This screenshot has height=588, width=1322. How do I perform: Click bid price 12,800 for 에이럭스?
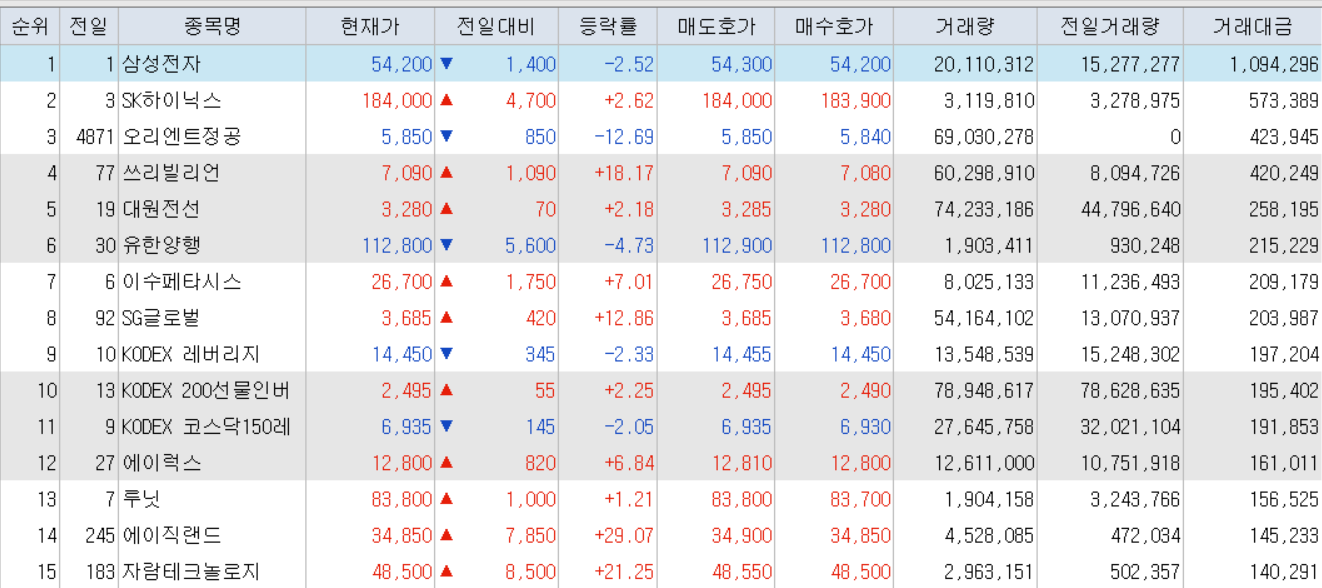pos(860,463)
